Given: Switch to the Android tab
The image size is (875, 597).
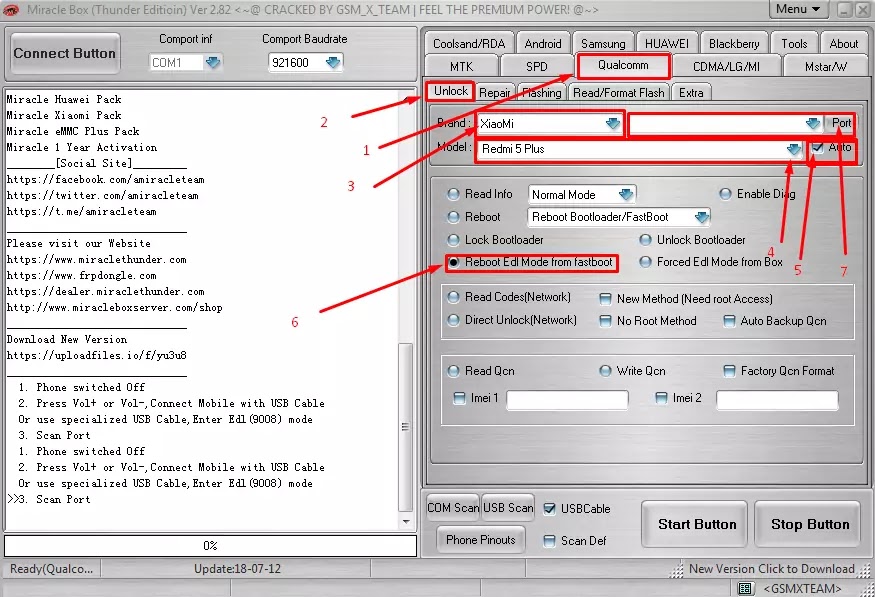Looking at the screenshot, I should pos(542,44).
